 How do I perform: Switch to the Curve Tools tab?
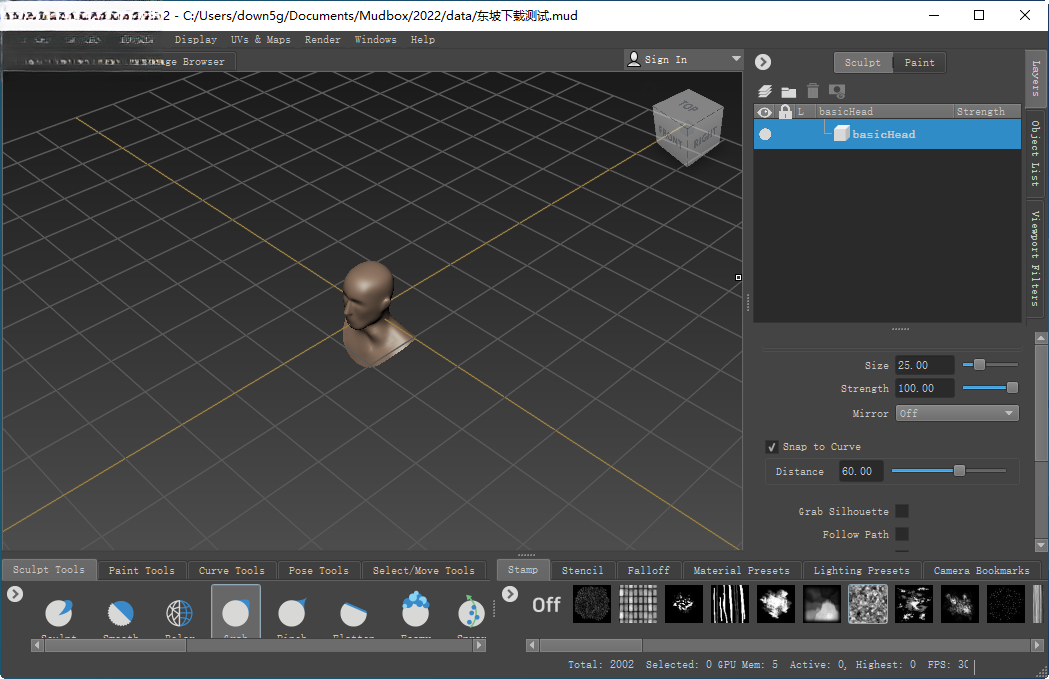coord(231,571)
